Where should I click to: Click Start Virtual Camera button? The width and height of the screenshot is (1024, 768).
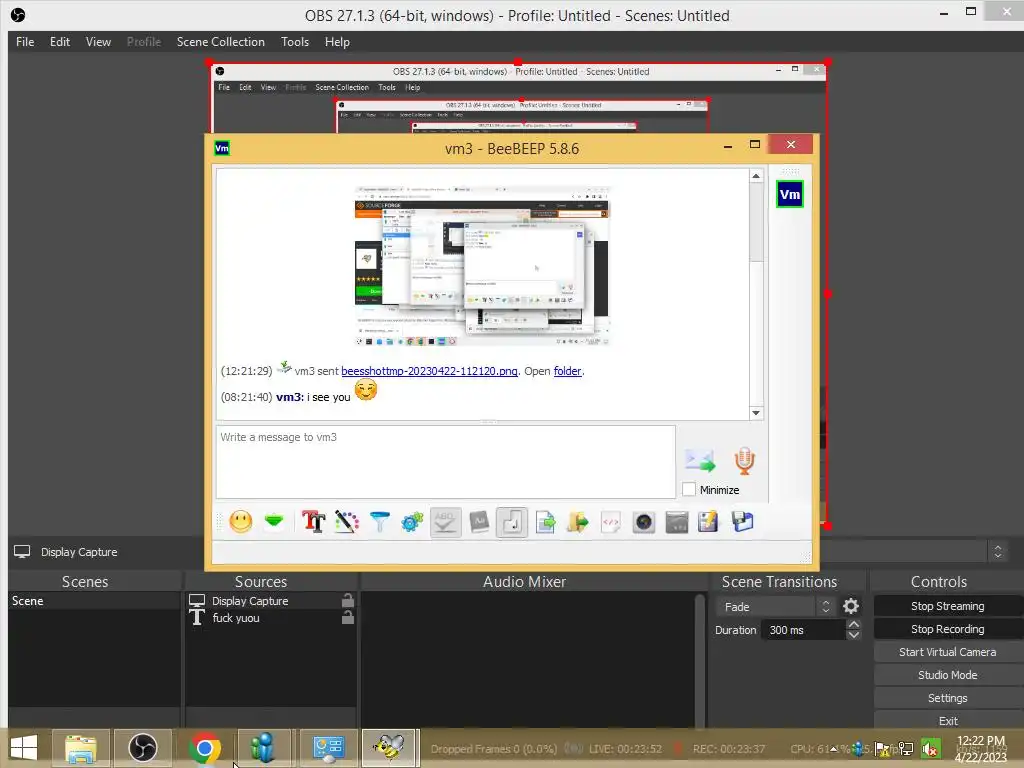(948, 652)
